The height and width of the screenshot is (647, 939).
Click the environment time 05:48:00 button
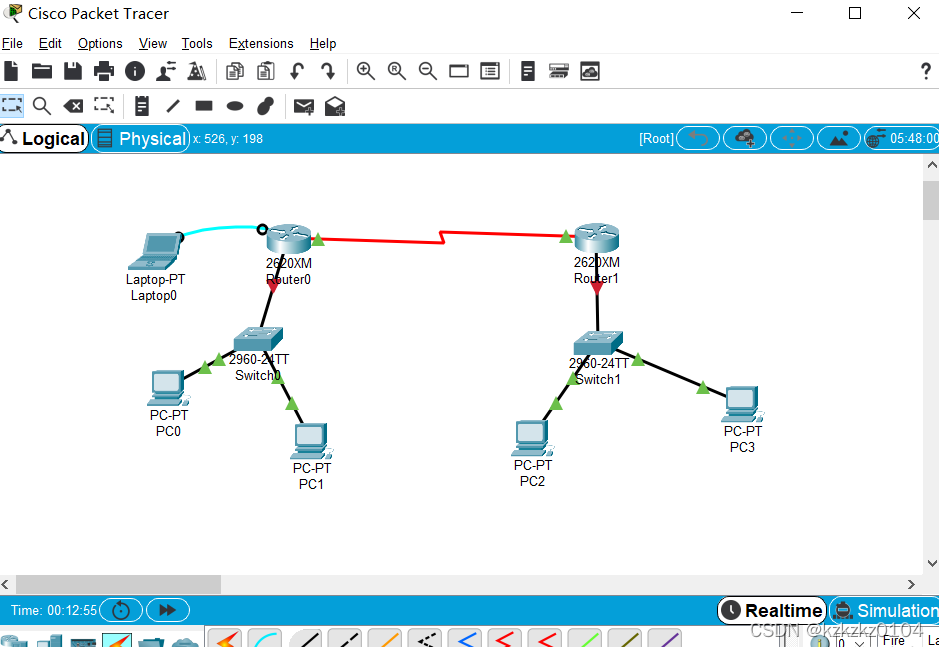901,138
